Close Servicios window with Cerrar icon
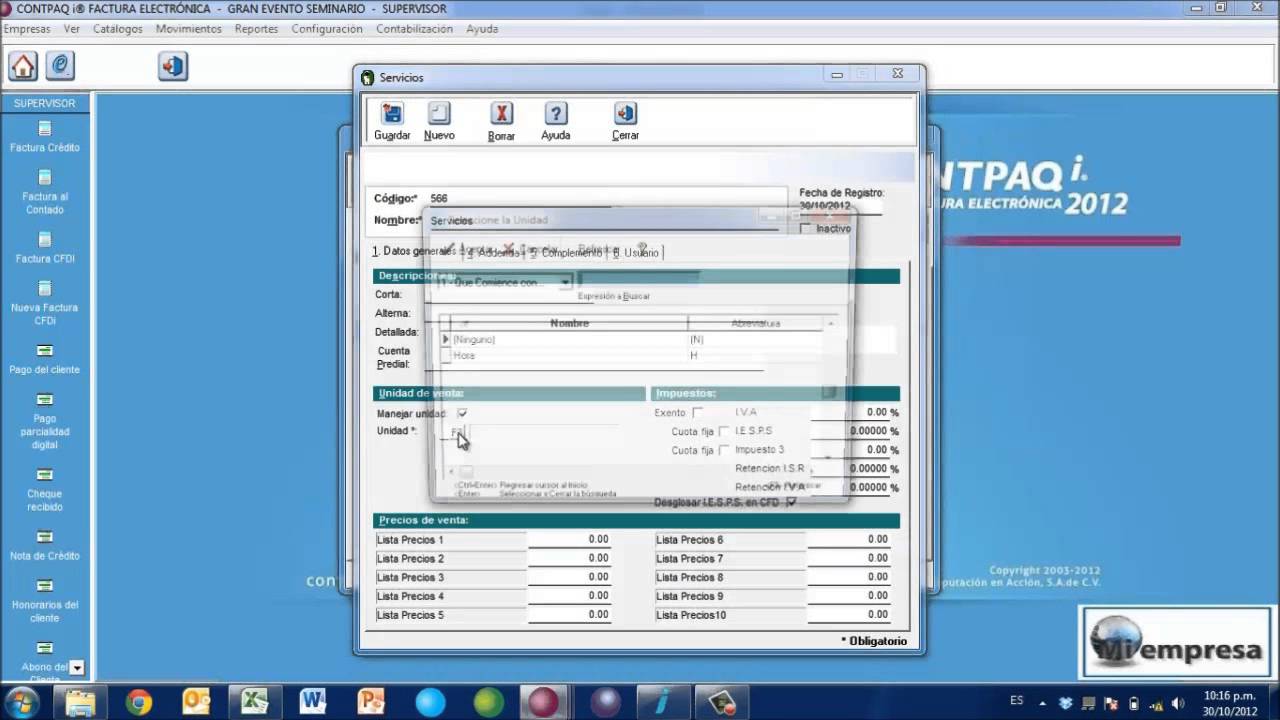The image size is (1280, 720). coord(626,122)
